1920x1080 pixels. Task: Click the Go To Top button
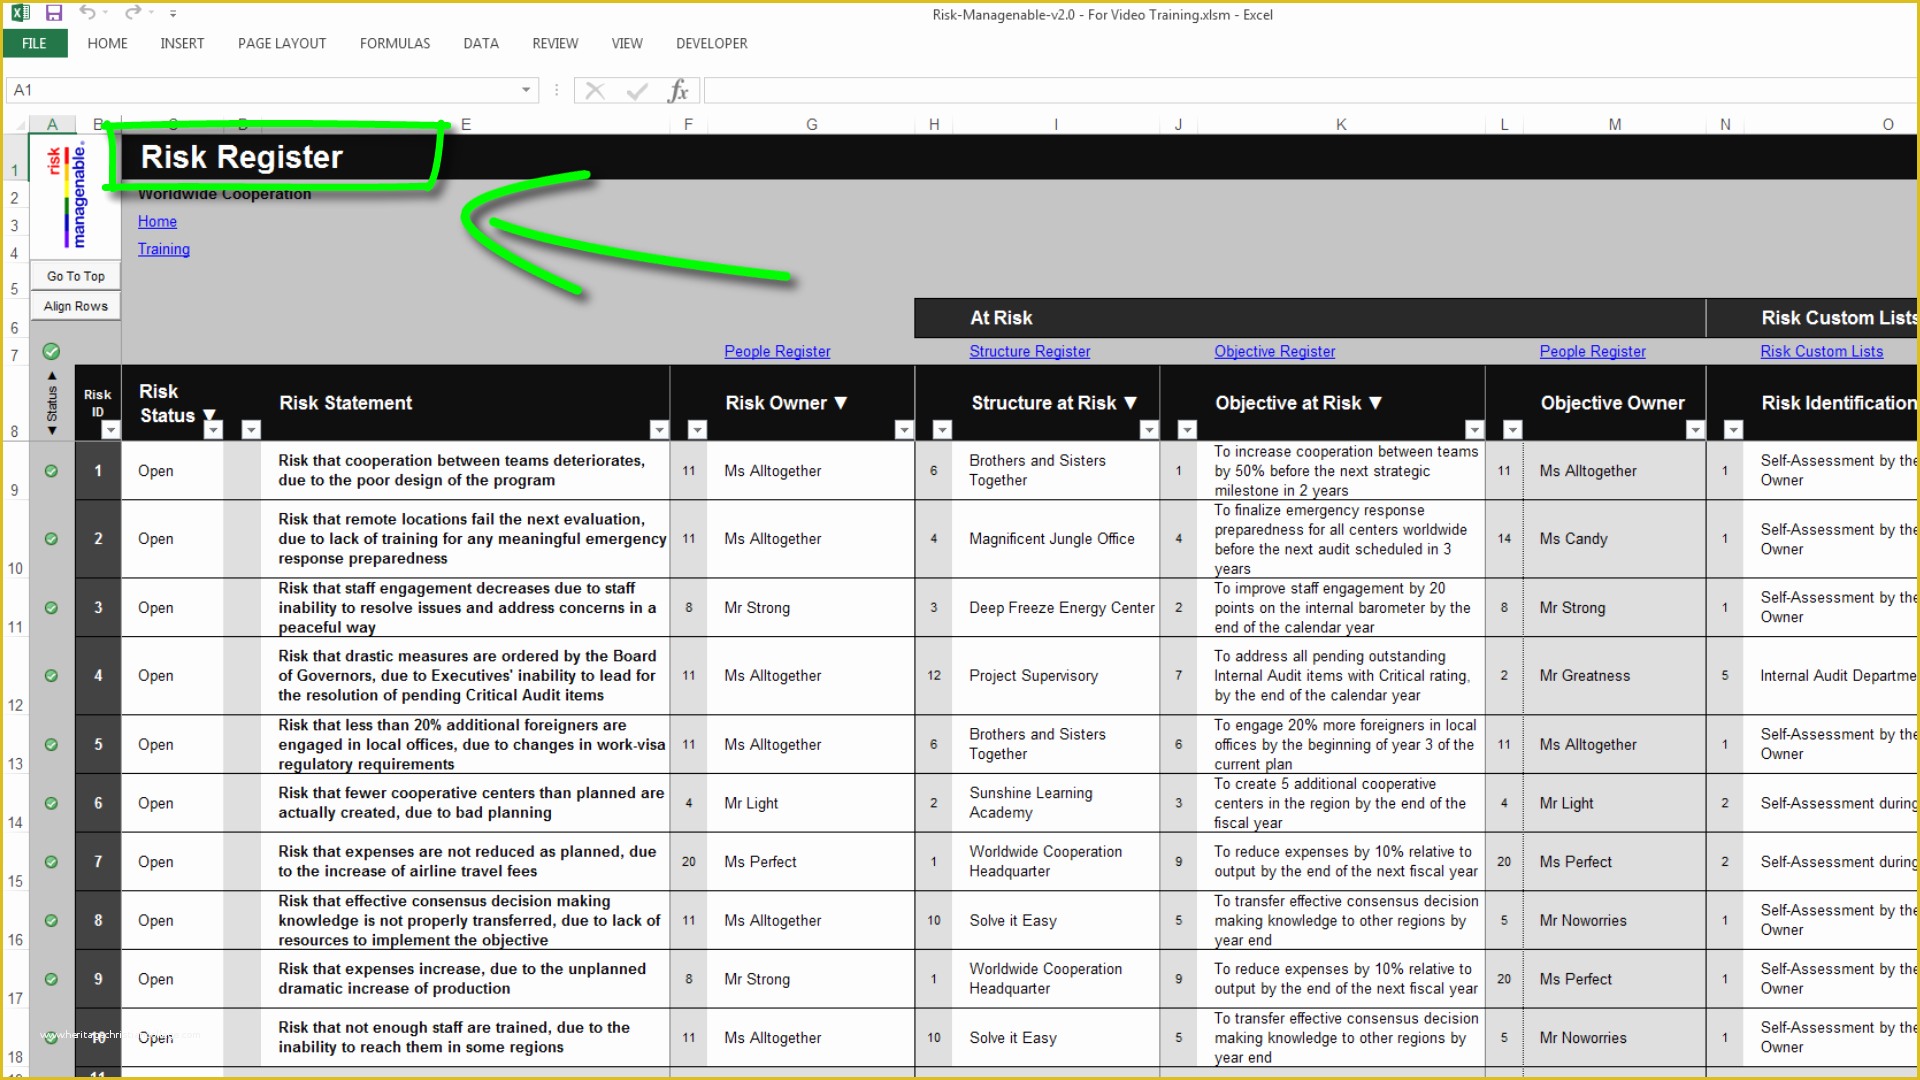pos(75,276)
